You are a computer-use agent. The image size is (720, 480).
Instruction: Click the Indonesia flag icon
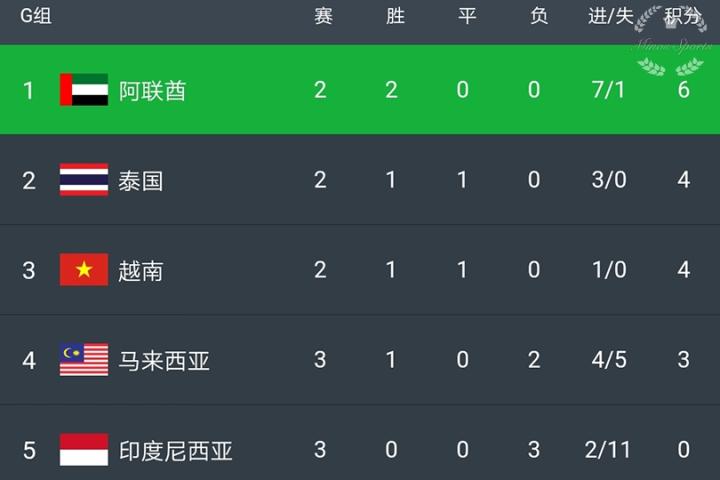click(84, 450)
